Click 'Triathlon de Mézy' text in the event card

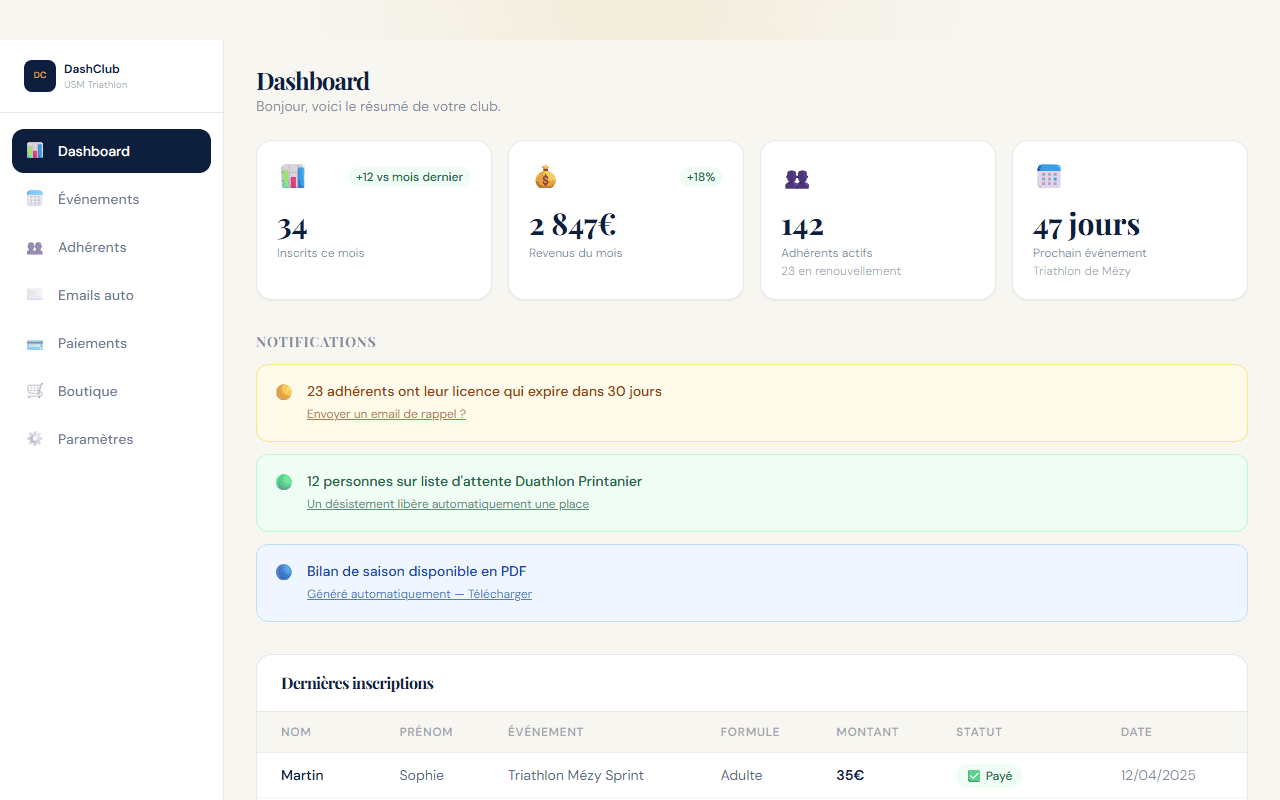[x=1082, y=271]
